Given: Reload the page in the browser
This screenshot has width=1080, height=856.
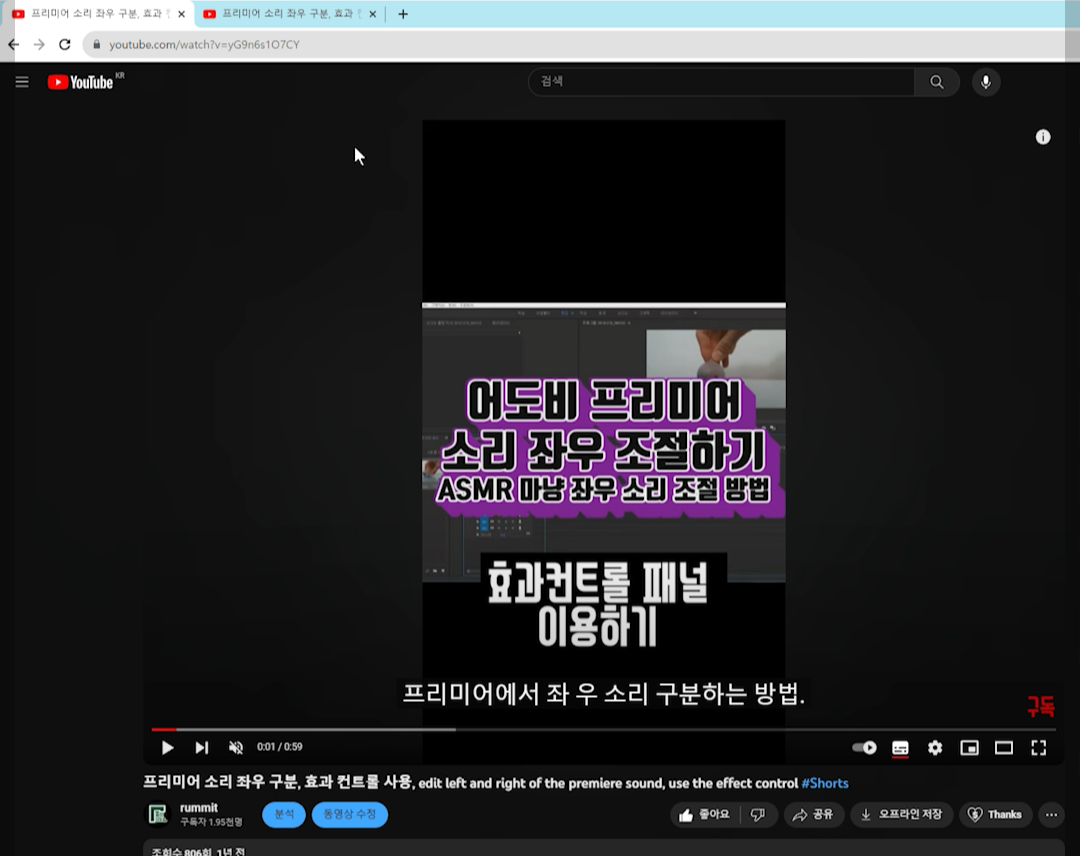Looking at the screenshot, I should (65, 44).
